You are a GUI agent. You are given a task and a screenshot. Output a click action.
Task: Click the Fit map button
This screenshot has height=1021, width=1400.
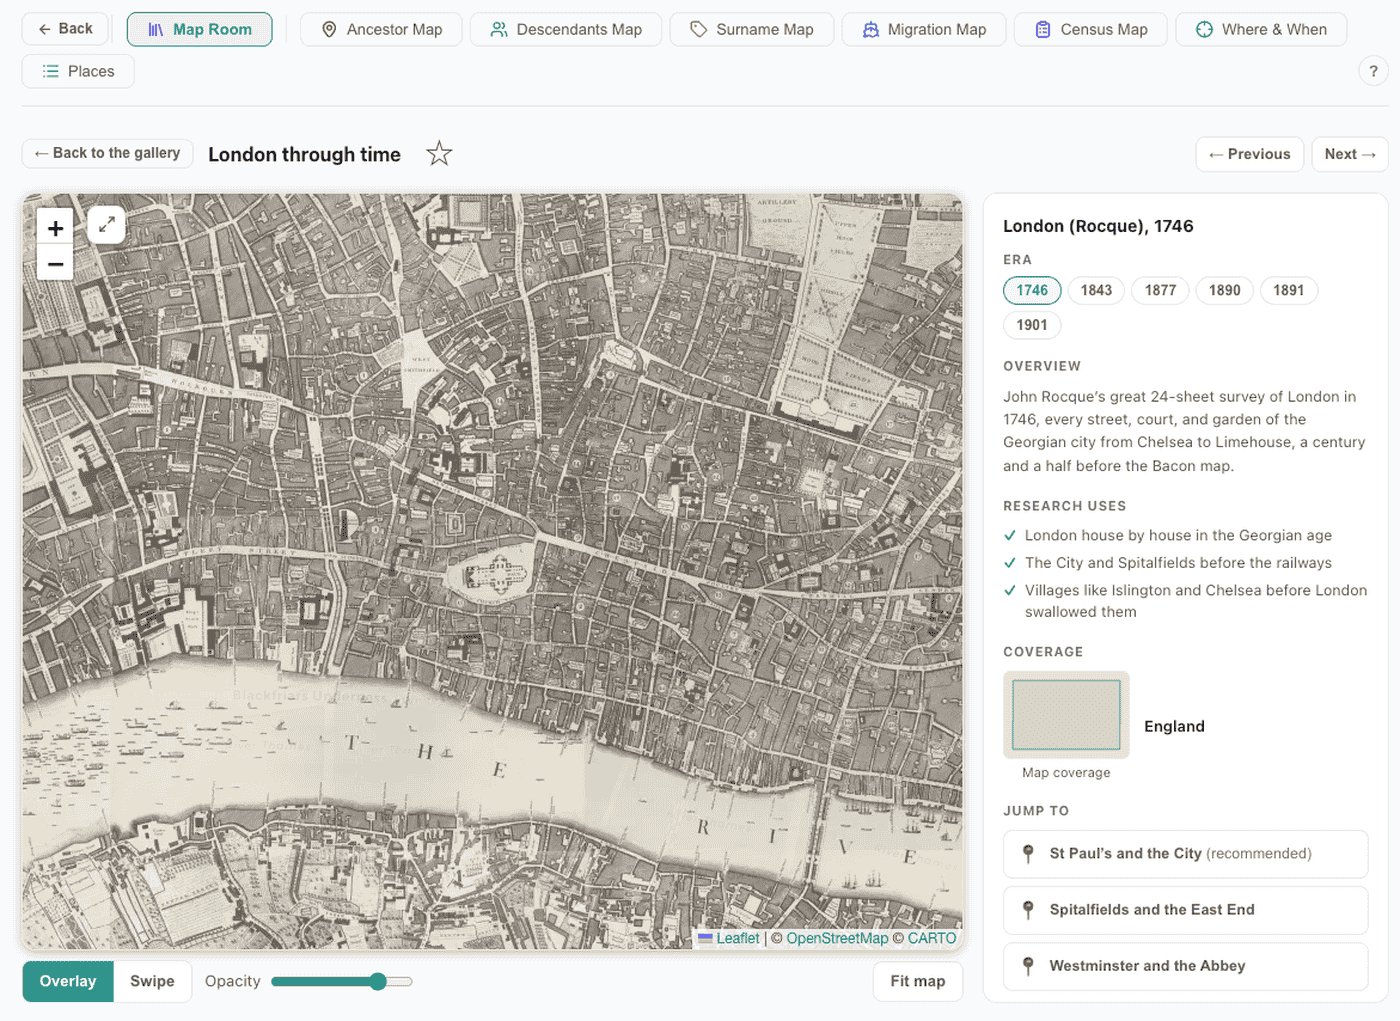tap(918, 981)
